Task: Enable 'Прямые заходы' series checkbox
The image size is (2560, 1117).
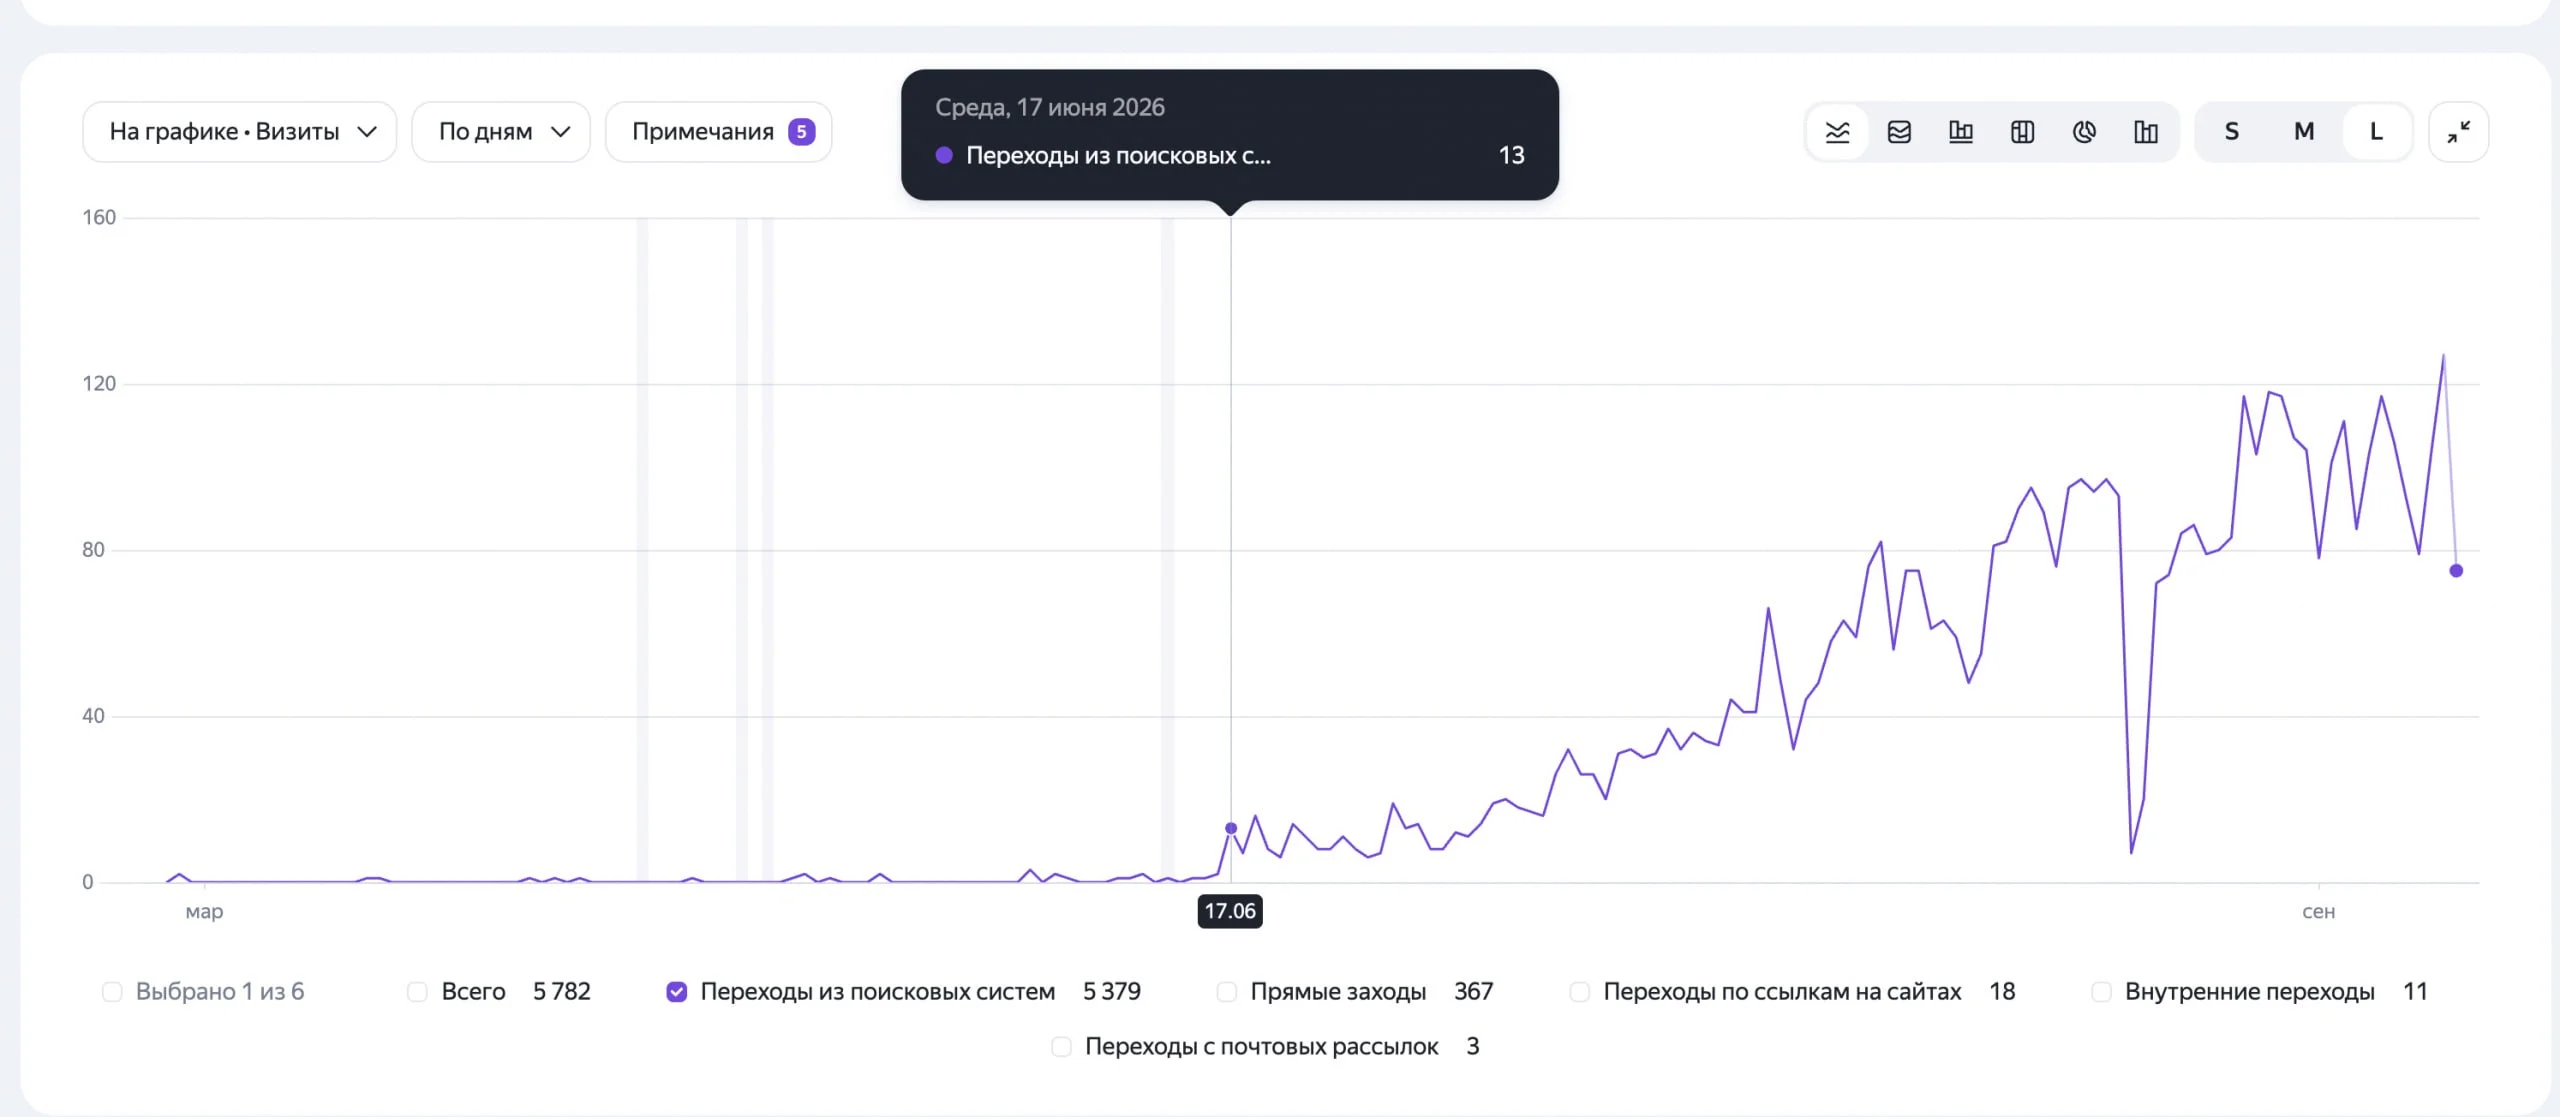Action: pos(1226,992)
